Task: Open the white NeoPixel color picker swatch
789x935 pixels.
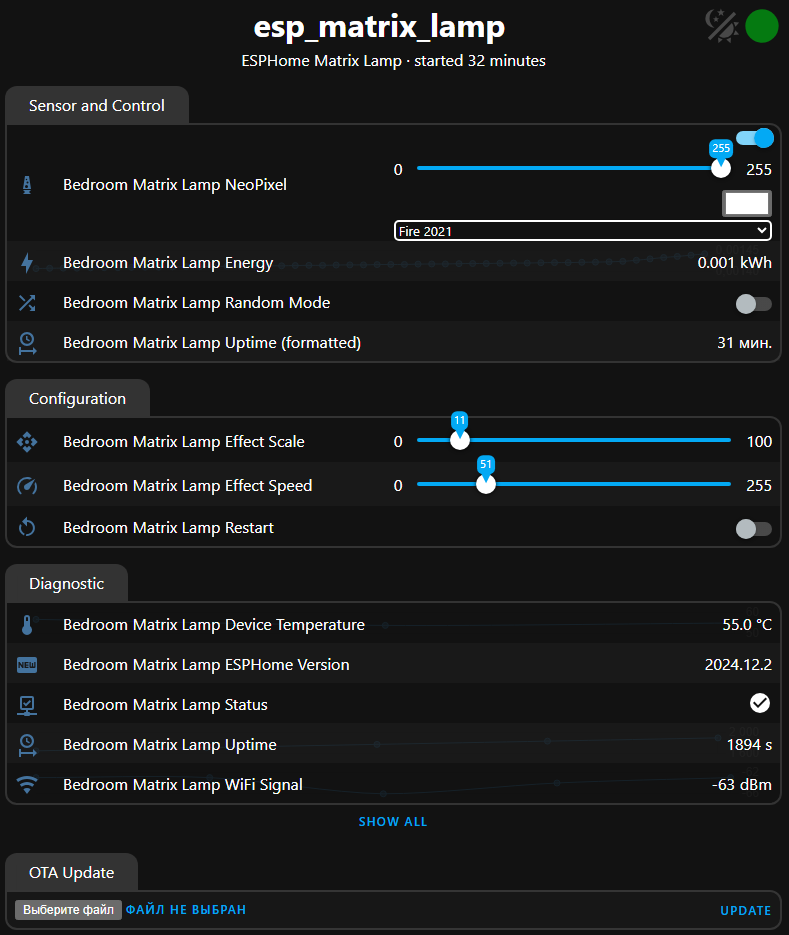Action: click(x=746, y=203)
